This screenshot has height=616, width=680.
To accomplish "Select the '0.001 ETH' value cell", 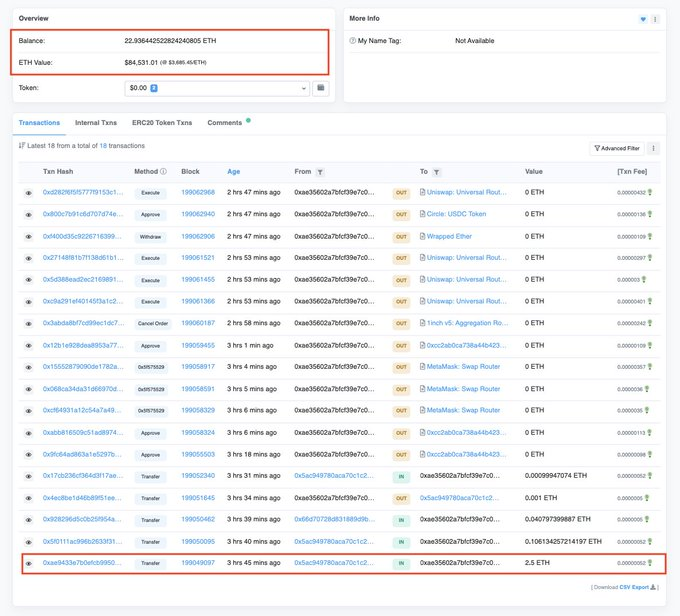I will click(x=541, y=498).
